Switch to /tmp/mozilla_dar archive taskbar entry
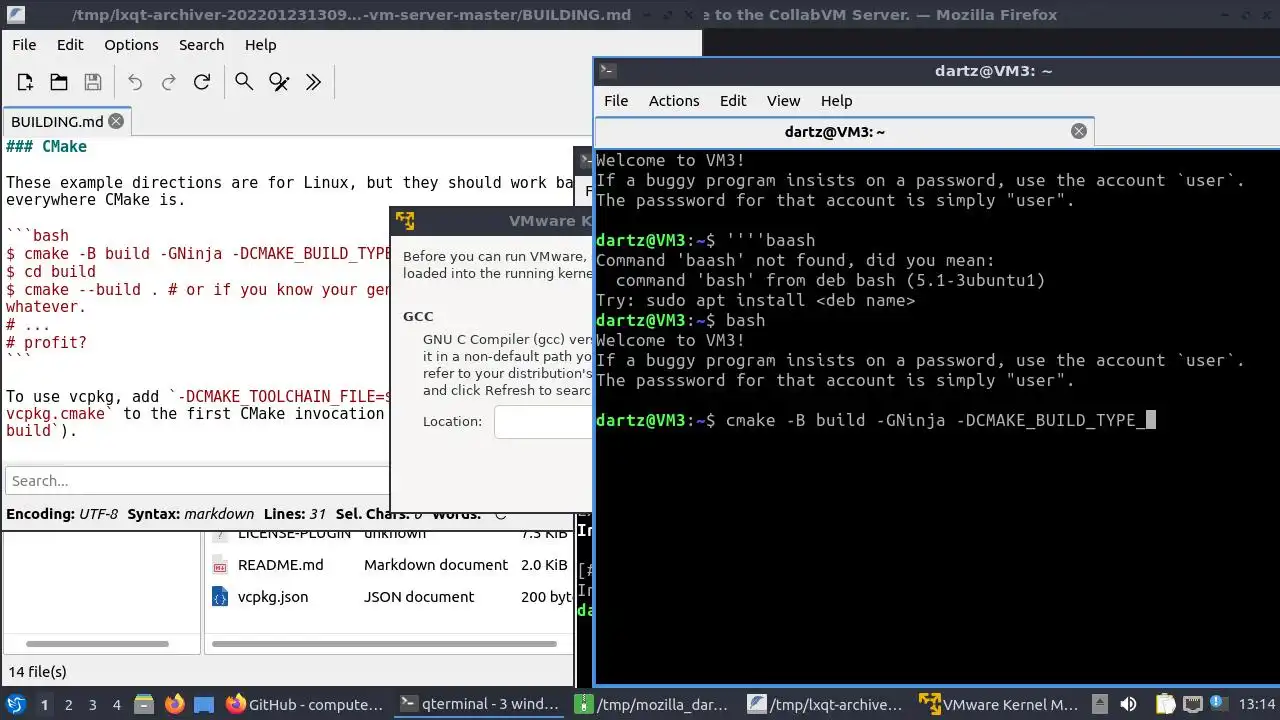Image resolution: width=1280 pixels, height=720 pixels. 655,705
